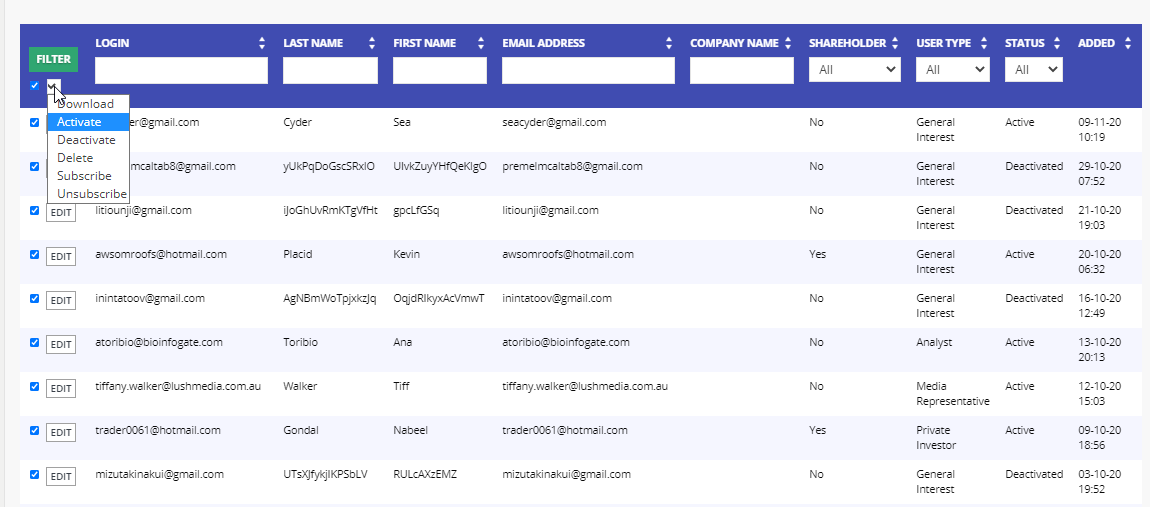Uncheck the mizutakinakui@gmail.com row checkbox
Image resolution: width=1150 pixels, height=507 pixels.
tap(34, 475)
